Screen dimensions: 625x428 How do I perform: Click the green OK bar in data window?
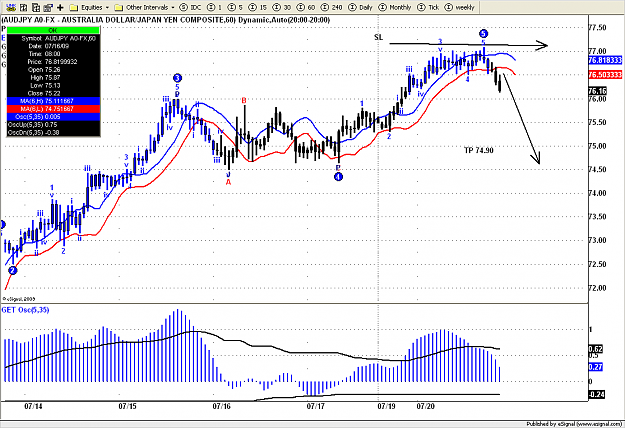pyautogui.click(x=53, y=30)
